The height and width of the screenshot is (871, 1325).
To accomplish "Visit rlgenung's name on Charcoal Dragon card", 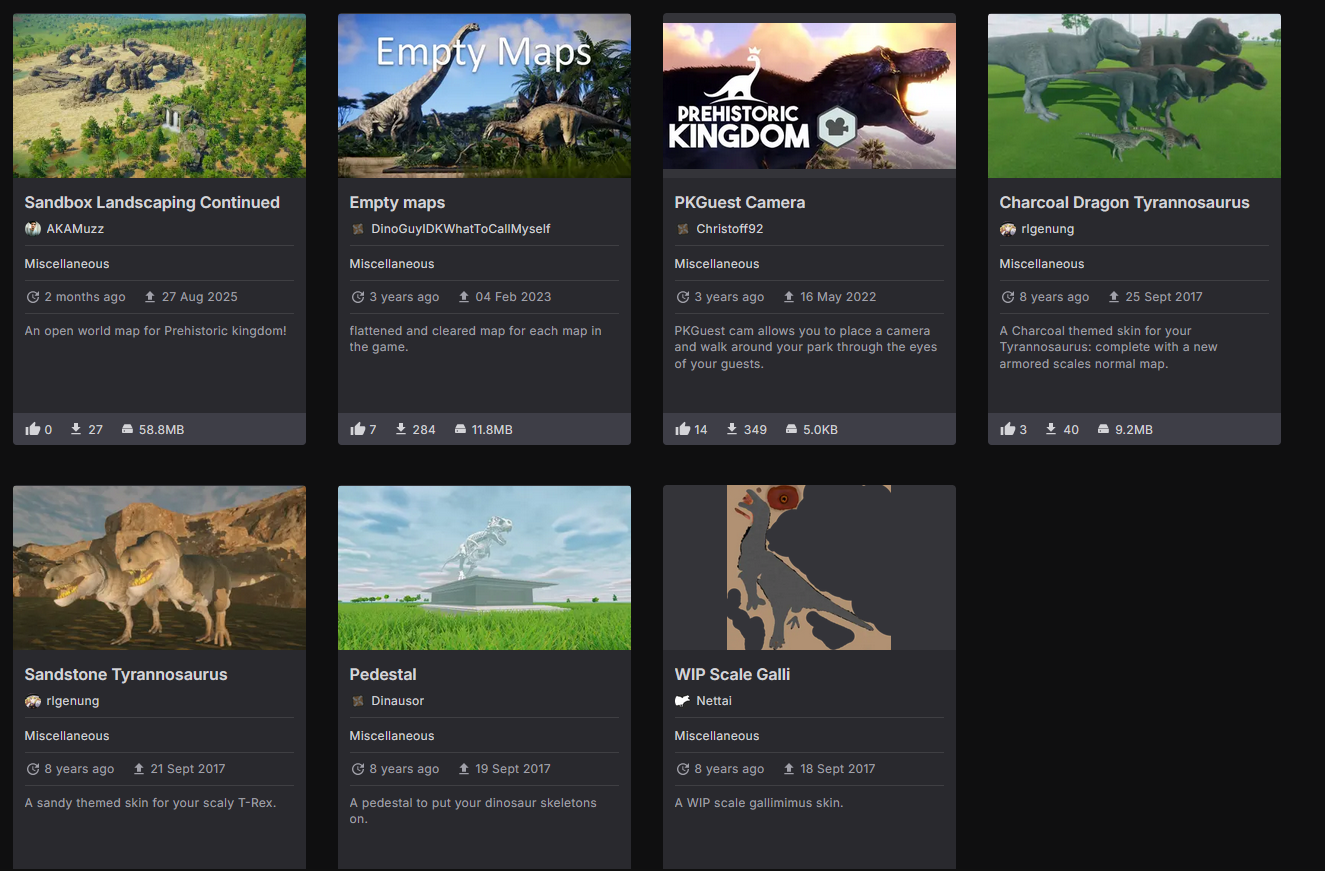I will click(1050, 229).
